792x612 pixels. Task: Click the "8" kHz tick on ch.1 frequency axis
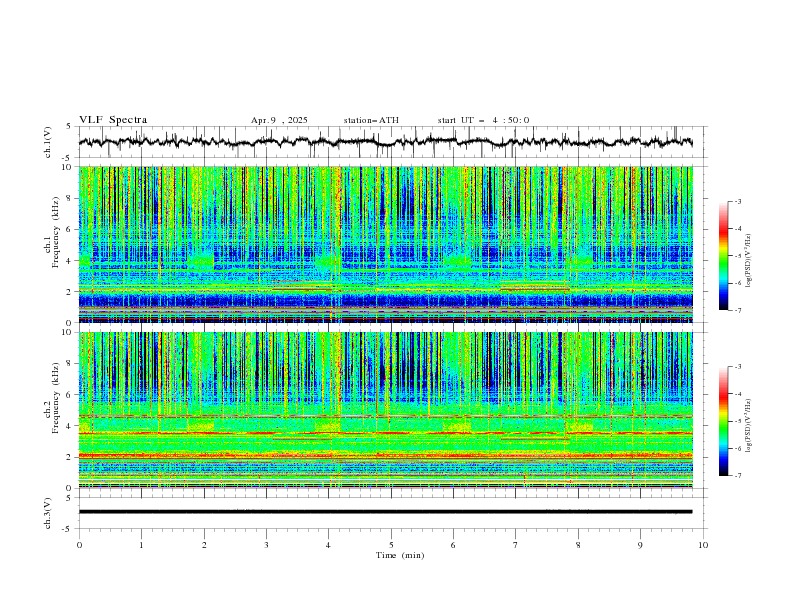point(71,198)
